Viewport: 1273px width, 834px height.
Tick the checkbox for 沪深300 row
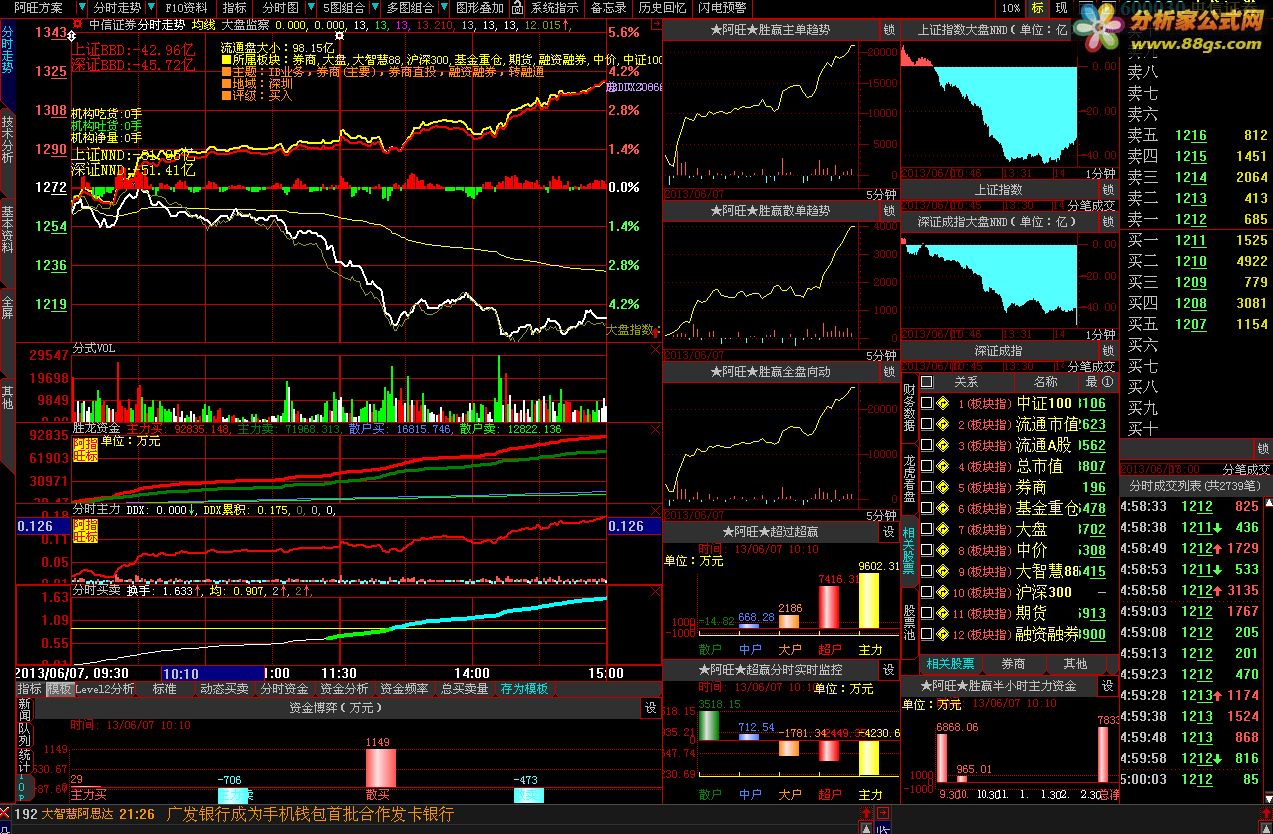927,592
